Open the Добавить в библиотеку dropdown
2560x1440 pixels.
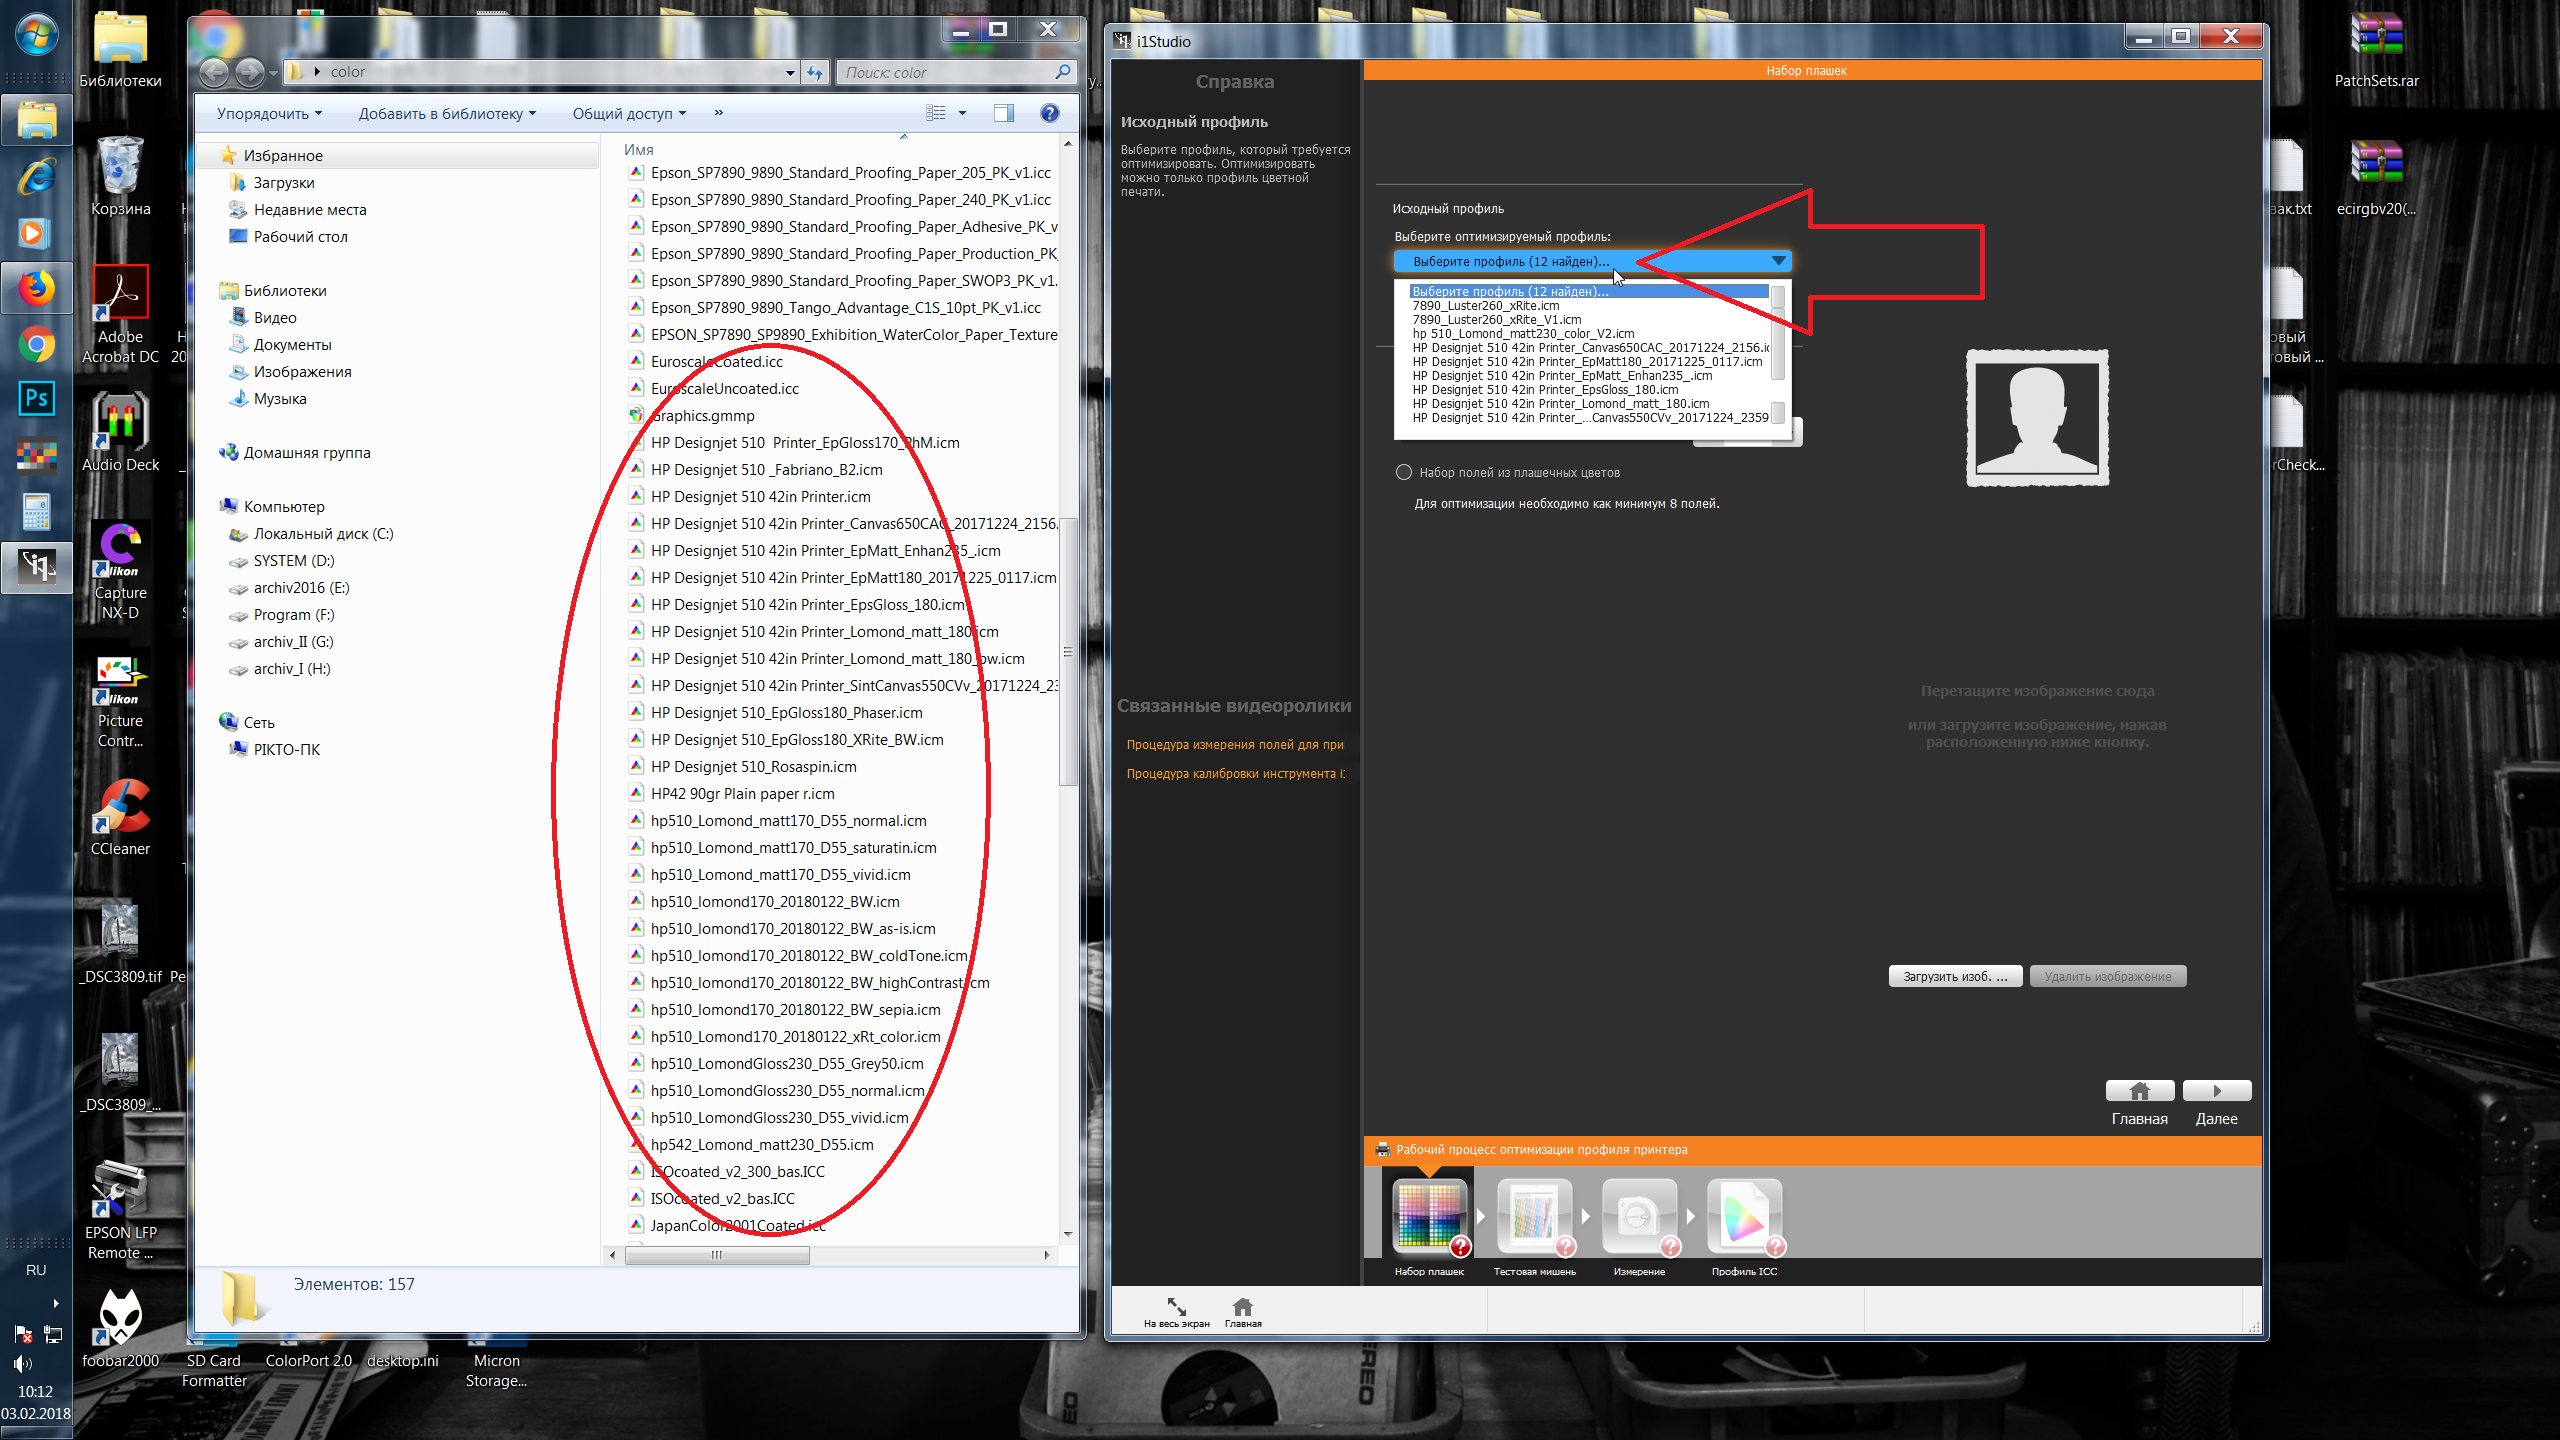click(x=447, y=113)
